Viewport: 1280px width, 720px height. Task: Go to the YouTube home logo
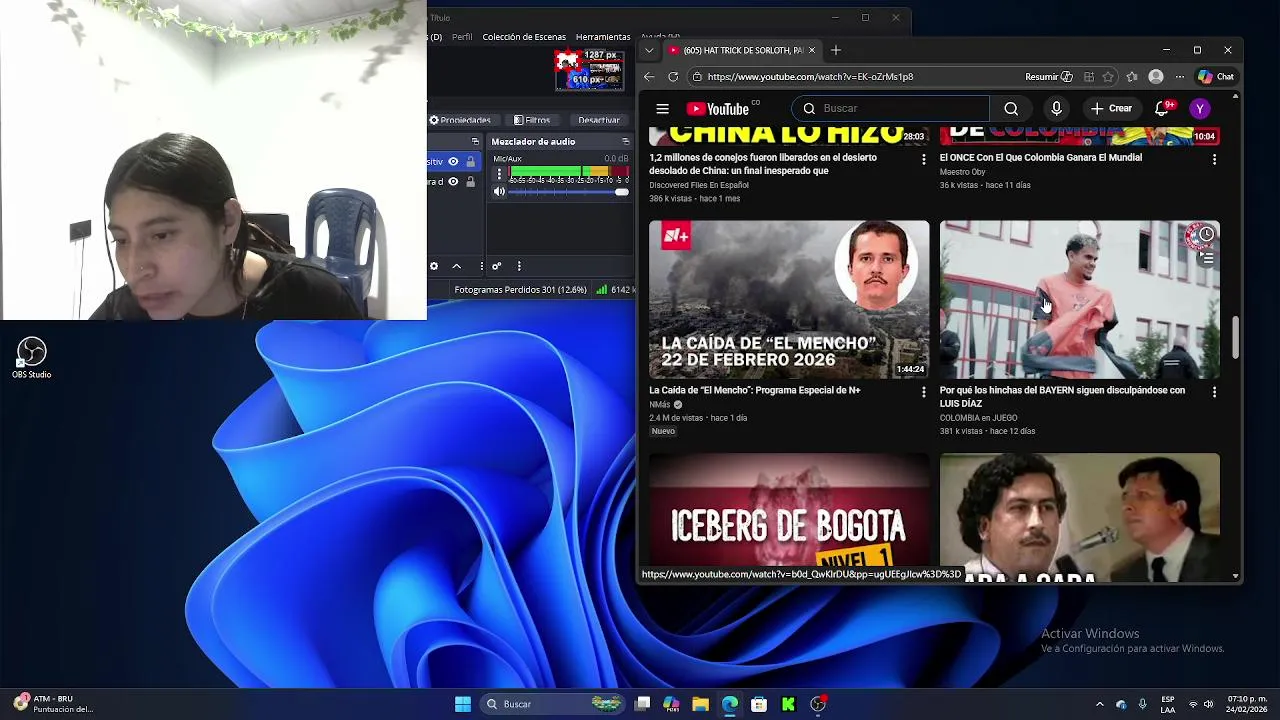tap(718, 108)
